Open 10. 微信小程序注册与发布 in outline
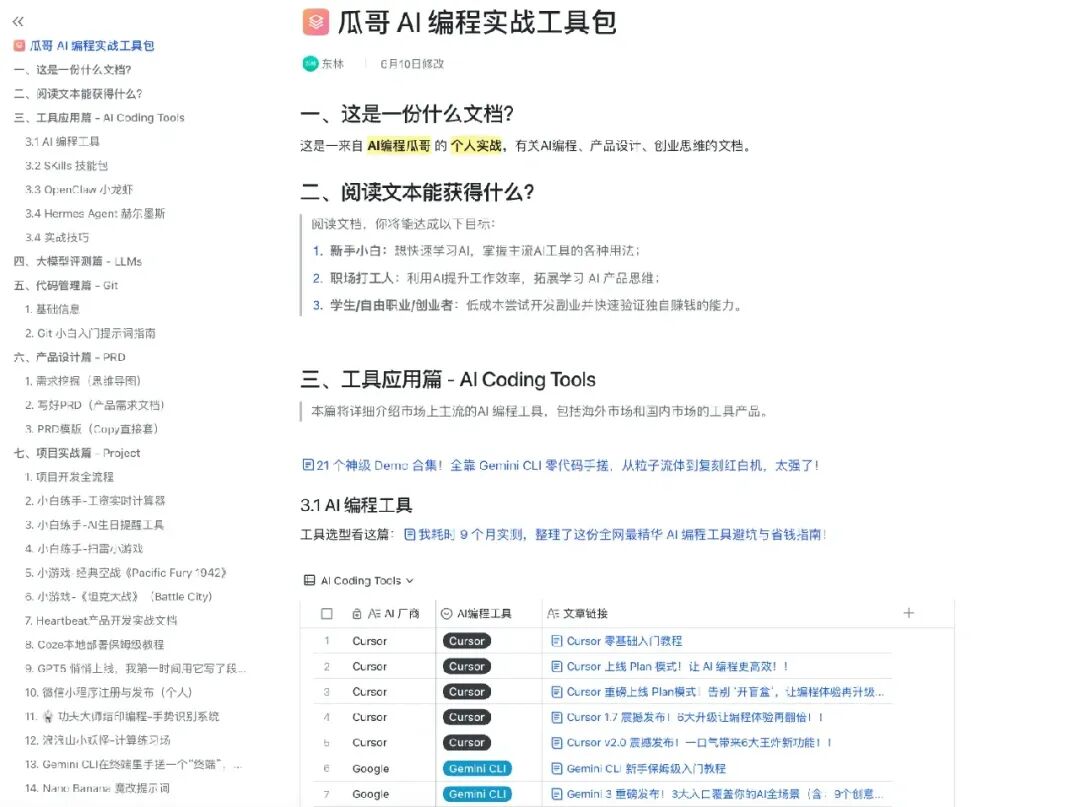This screenshot has width=1080, height=807. tap(108, 693)
